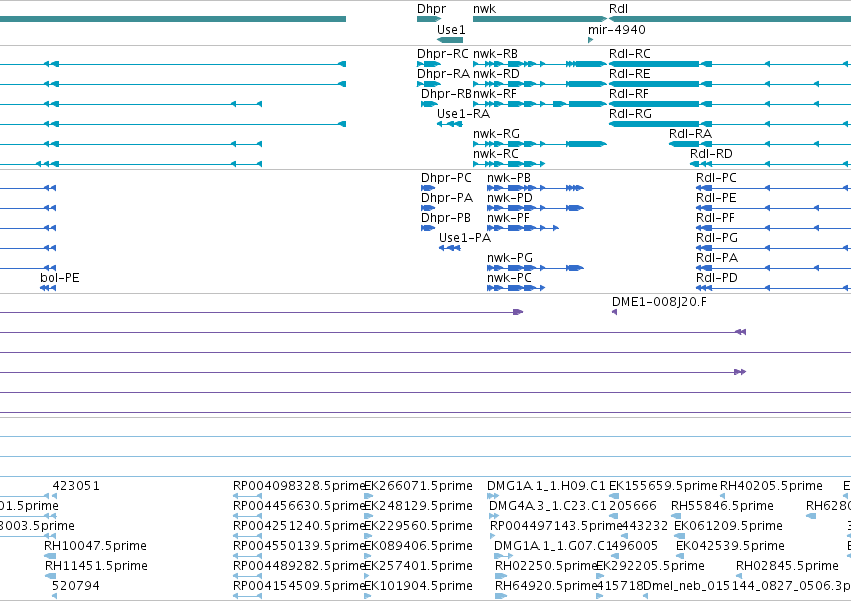The width and height of the screenshot is (851, 601).
Task: Click protein Rdl-PA
Action: 773,268
